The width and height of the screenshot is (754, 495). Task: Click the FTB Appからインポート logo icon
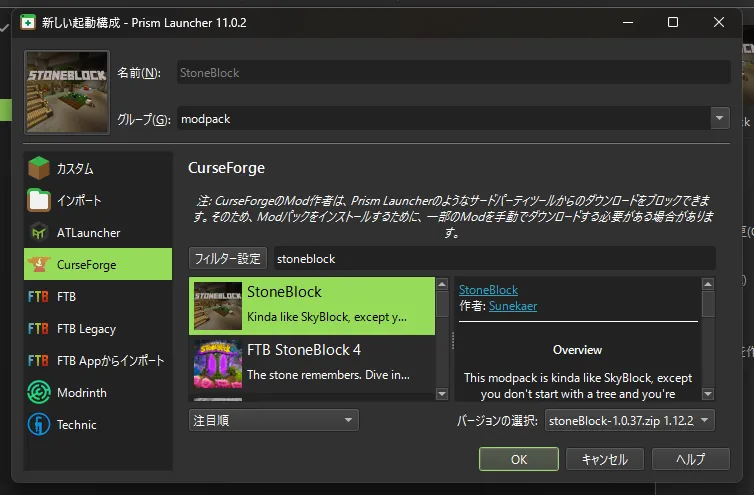pos(38,360)
